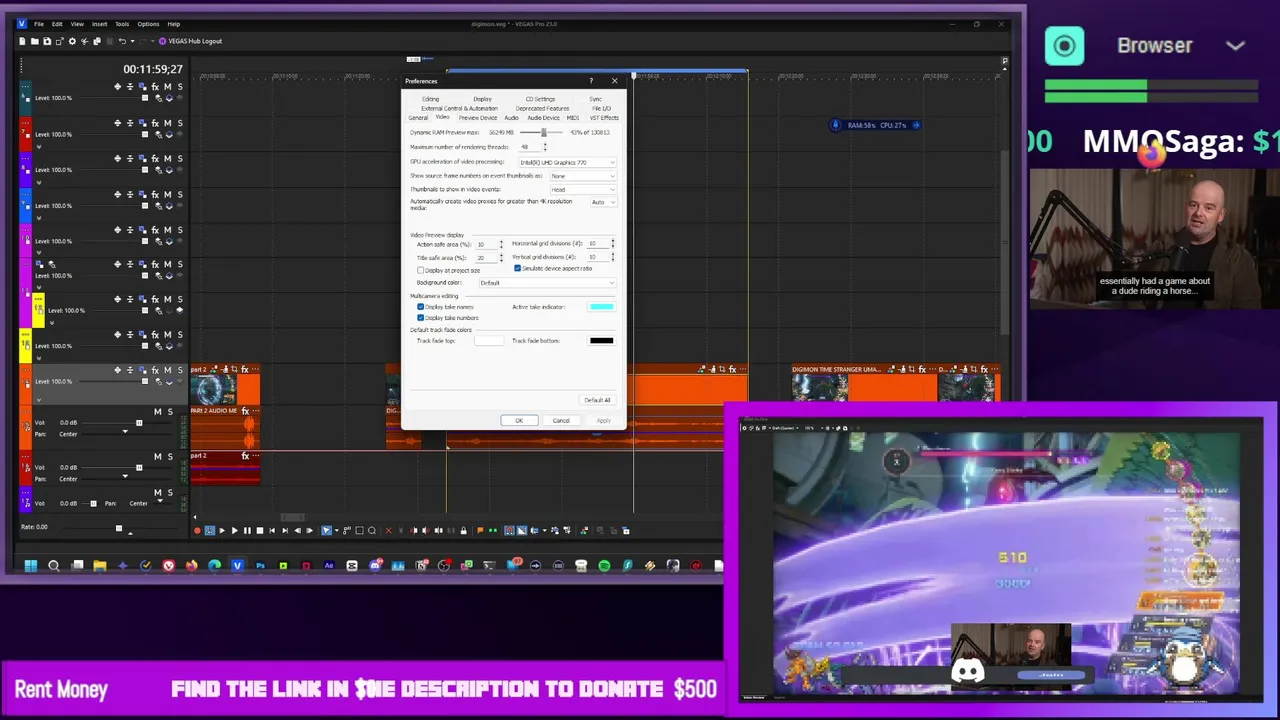This screenshot has width=1280, height=720.
Task: Click Dynamic RAM Preview slider
Action: click(x=544, y=133)
